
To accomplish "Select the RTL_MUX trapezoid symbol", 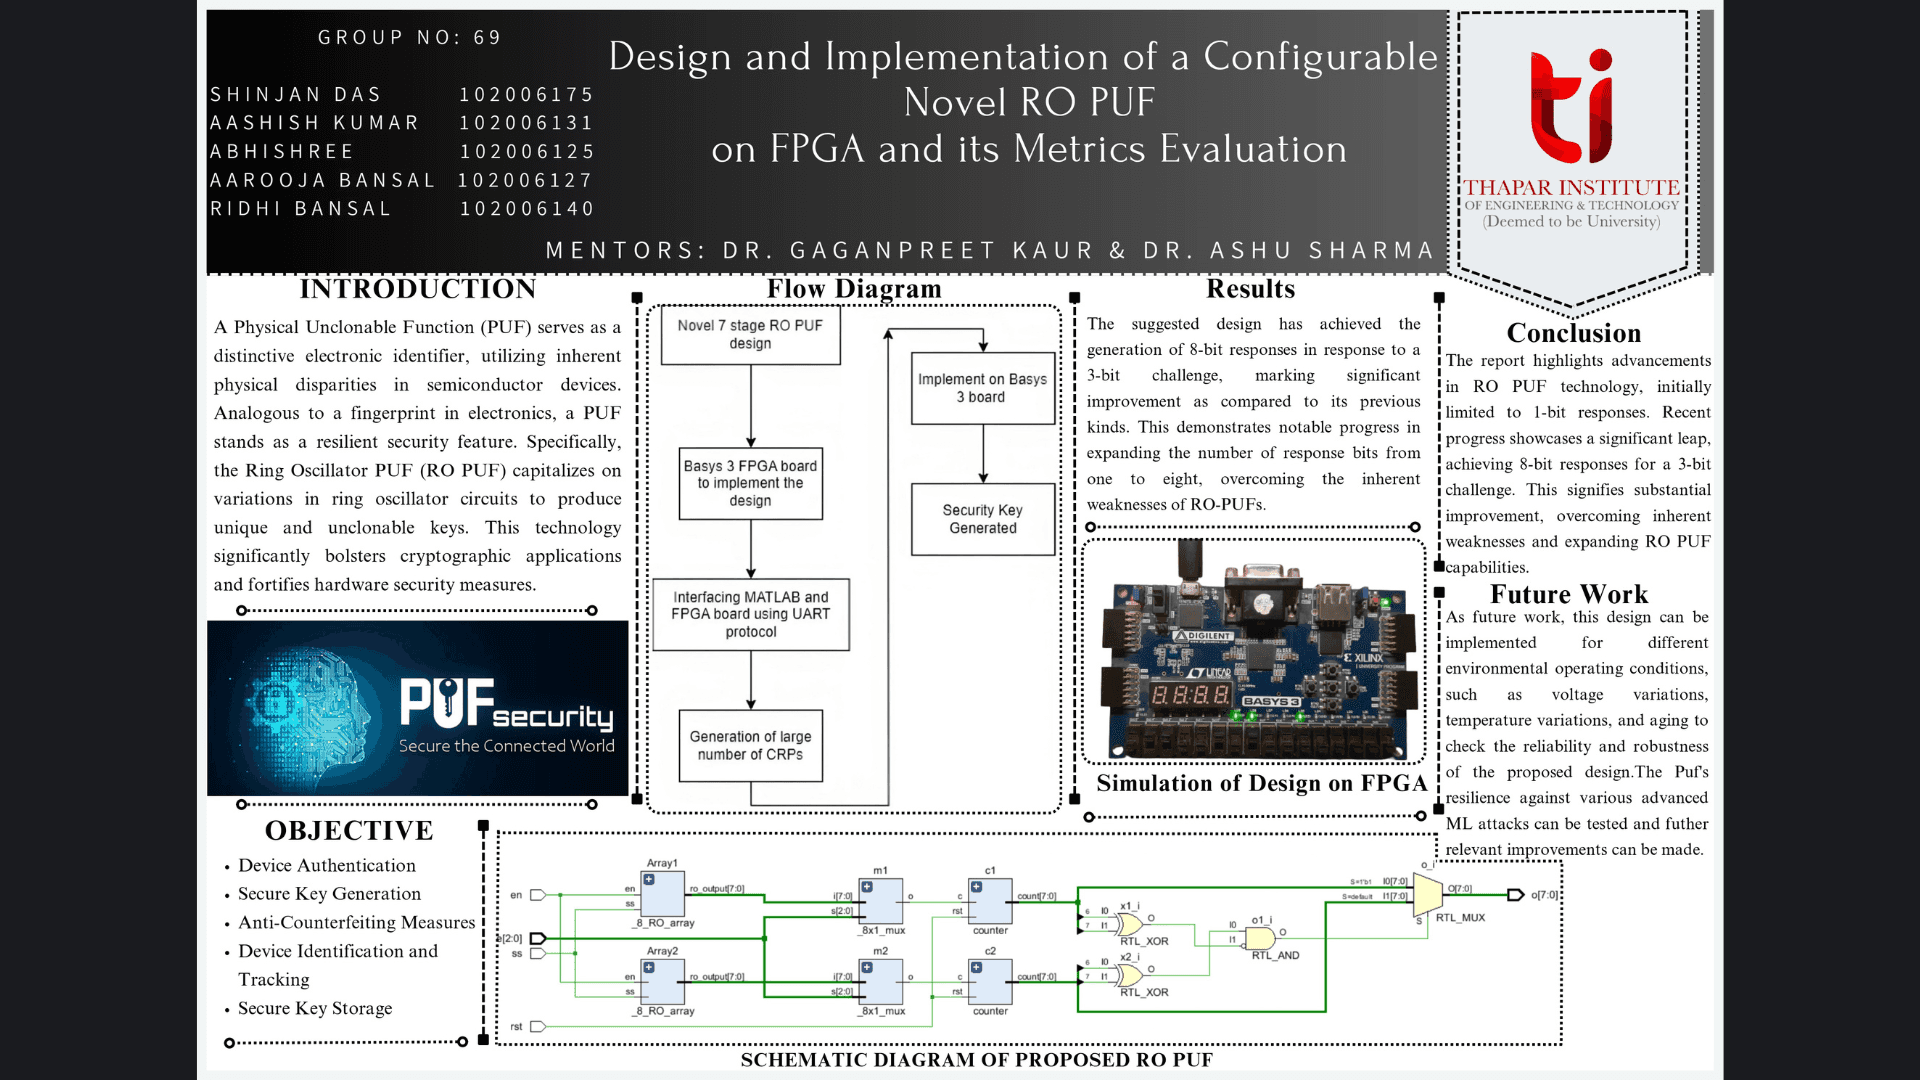I will (x=1427, y=893).
